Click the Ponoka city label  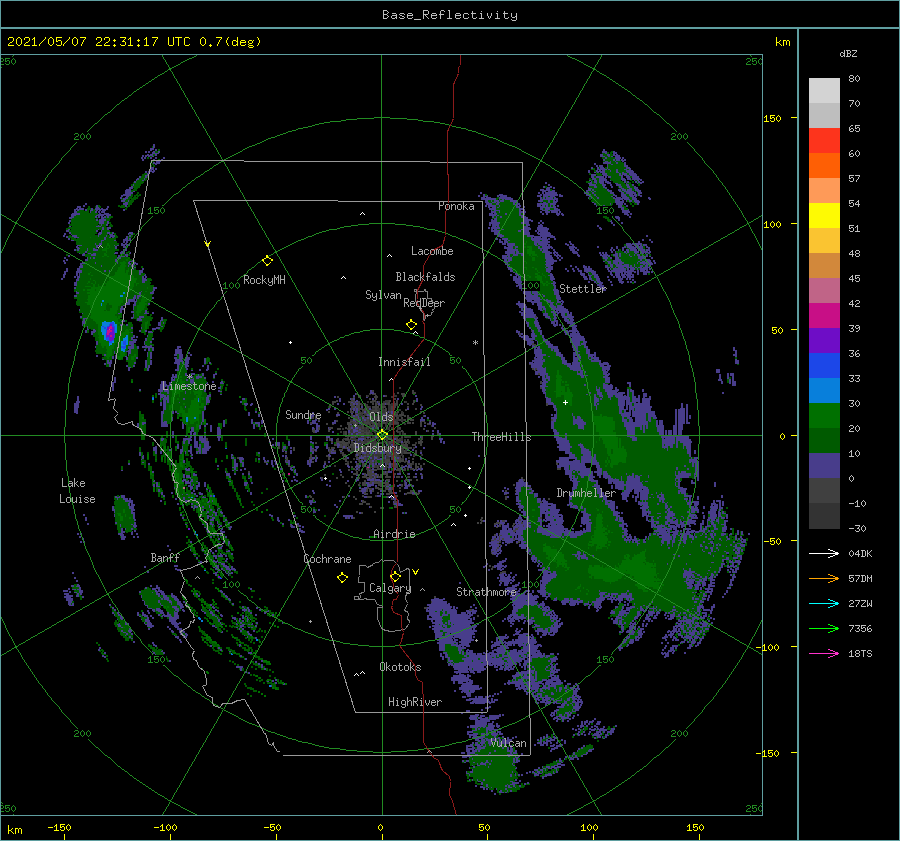coord(456,206)
